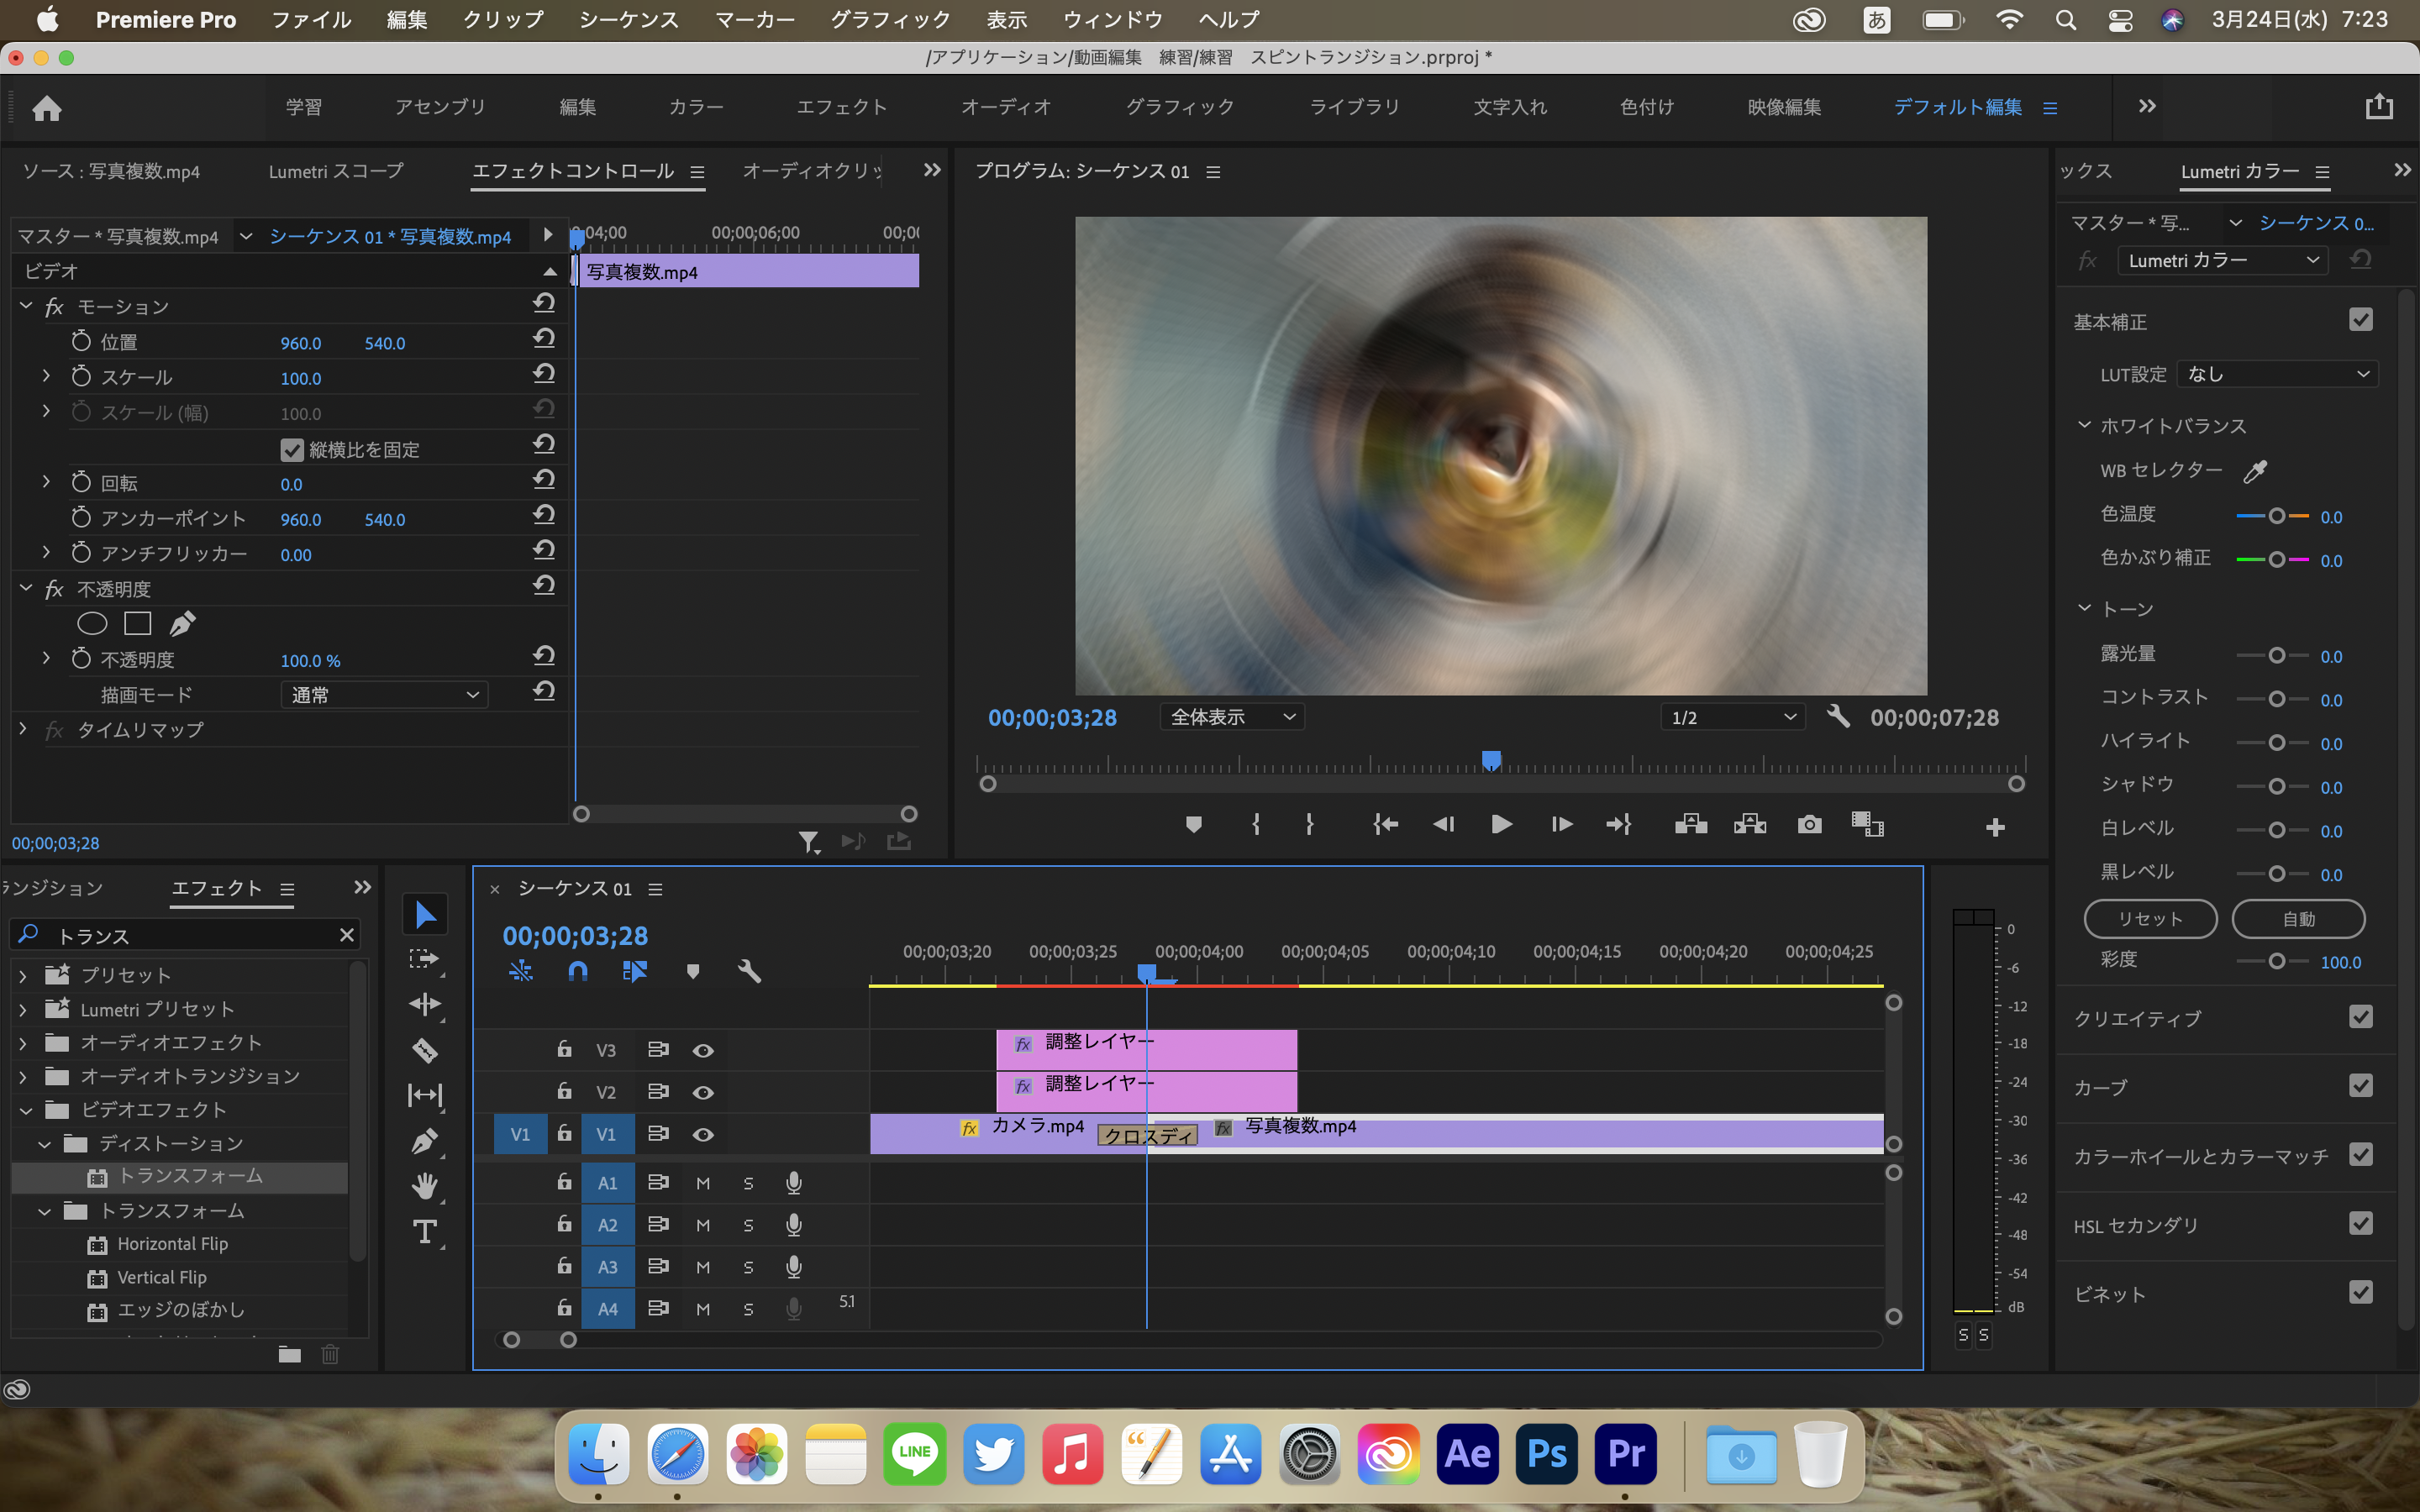Click the 彩度 slider handle
Screen dimensions: 2420x1512
pyautogui.click(x=2277, y=961)
